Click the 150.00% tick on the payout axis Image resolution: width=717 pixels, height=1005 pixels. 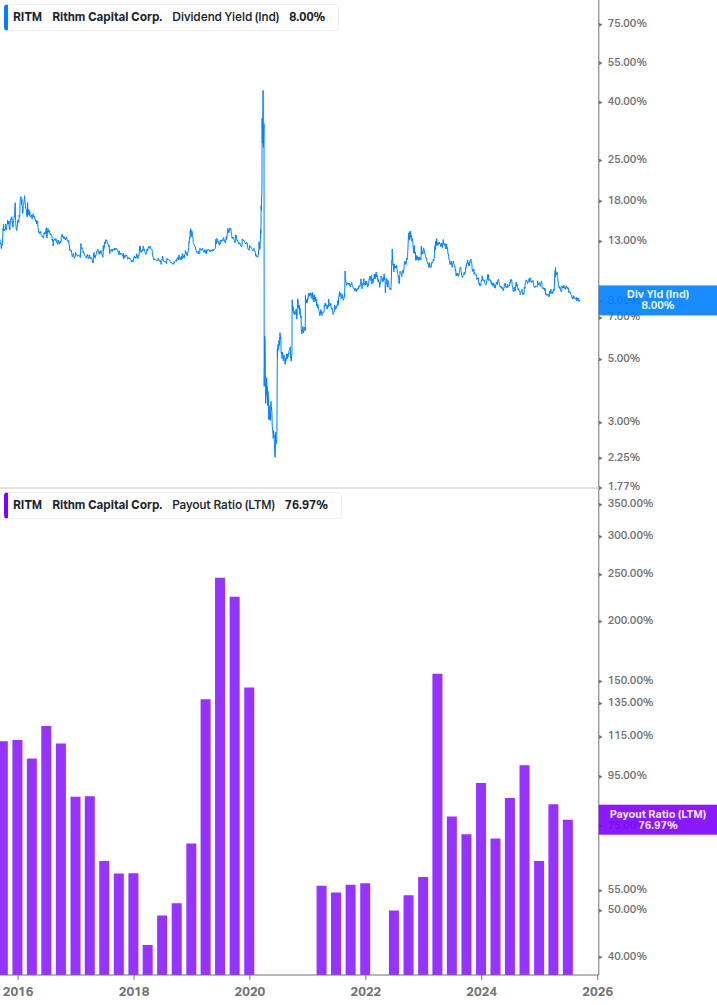(x=630, y=680)
